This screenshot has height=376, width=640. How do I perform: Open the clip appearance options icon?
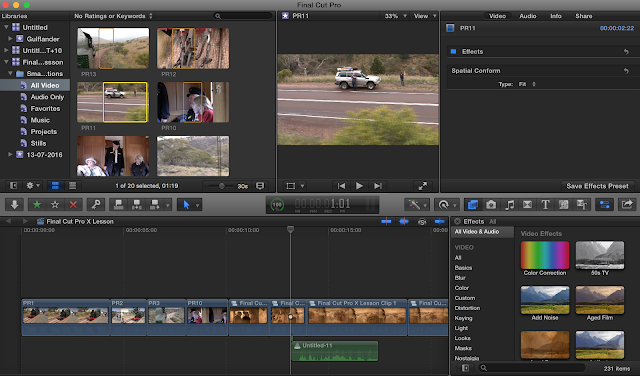pyautogui.click(x=260, y=186)
